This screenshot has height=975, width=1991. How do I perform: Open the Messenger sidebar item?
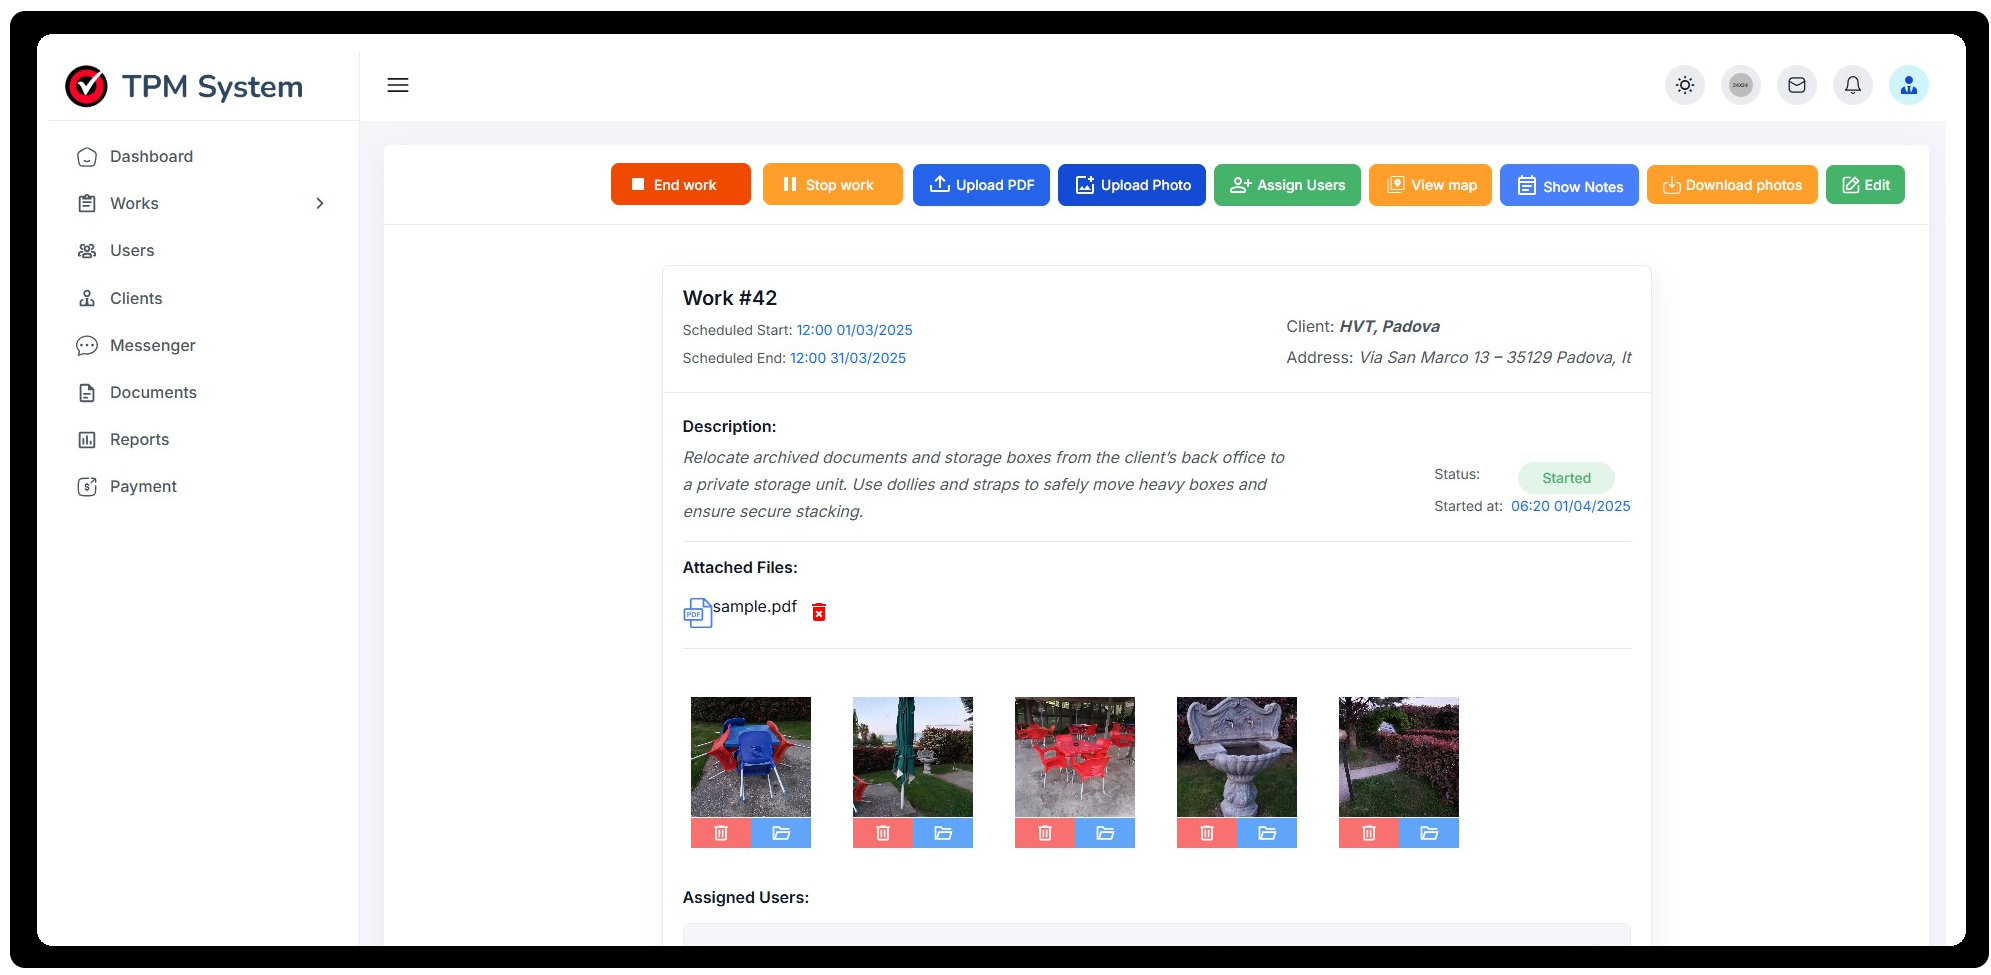coord(152,346)
